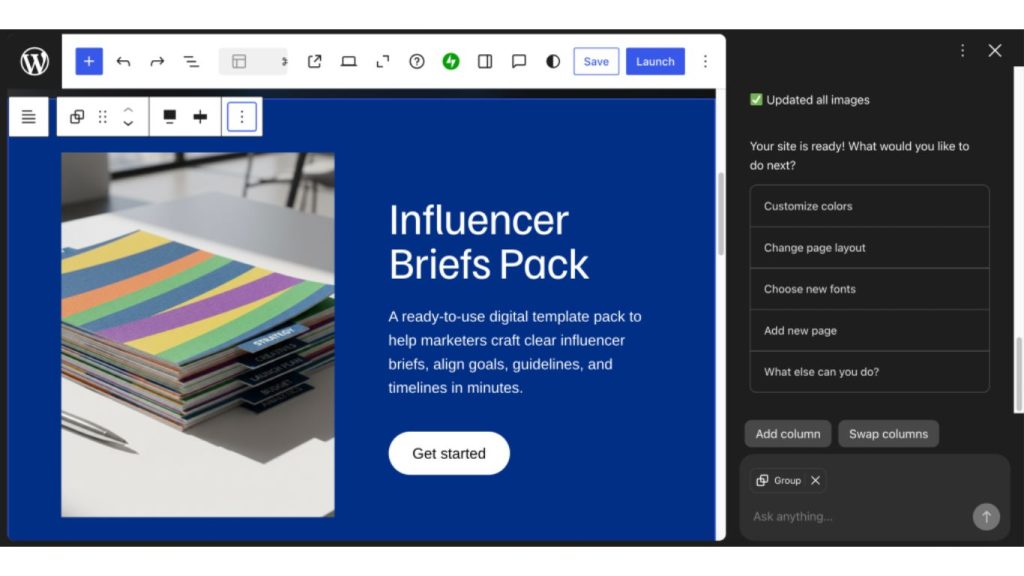
Task: Click the Jetpack lightning bolt icon
Action: (451, 62)
